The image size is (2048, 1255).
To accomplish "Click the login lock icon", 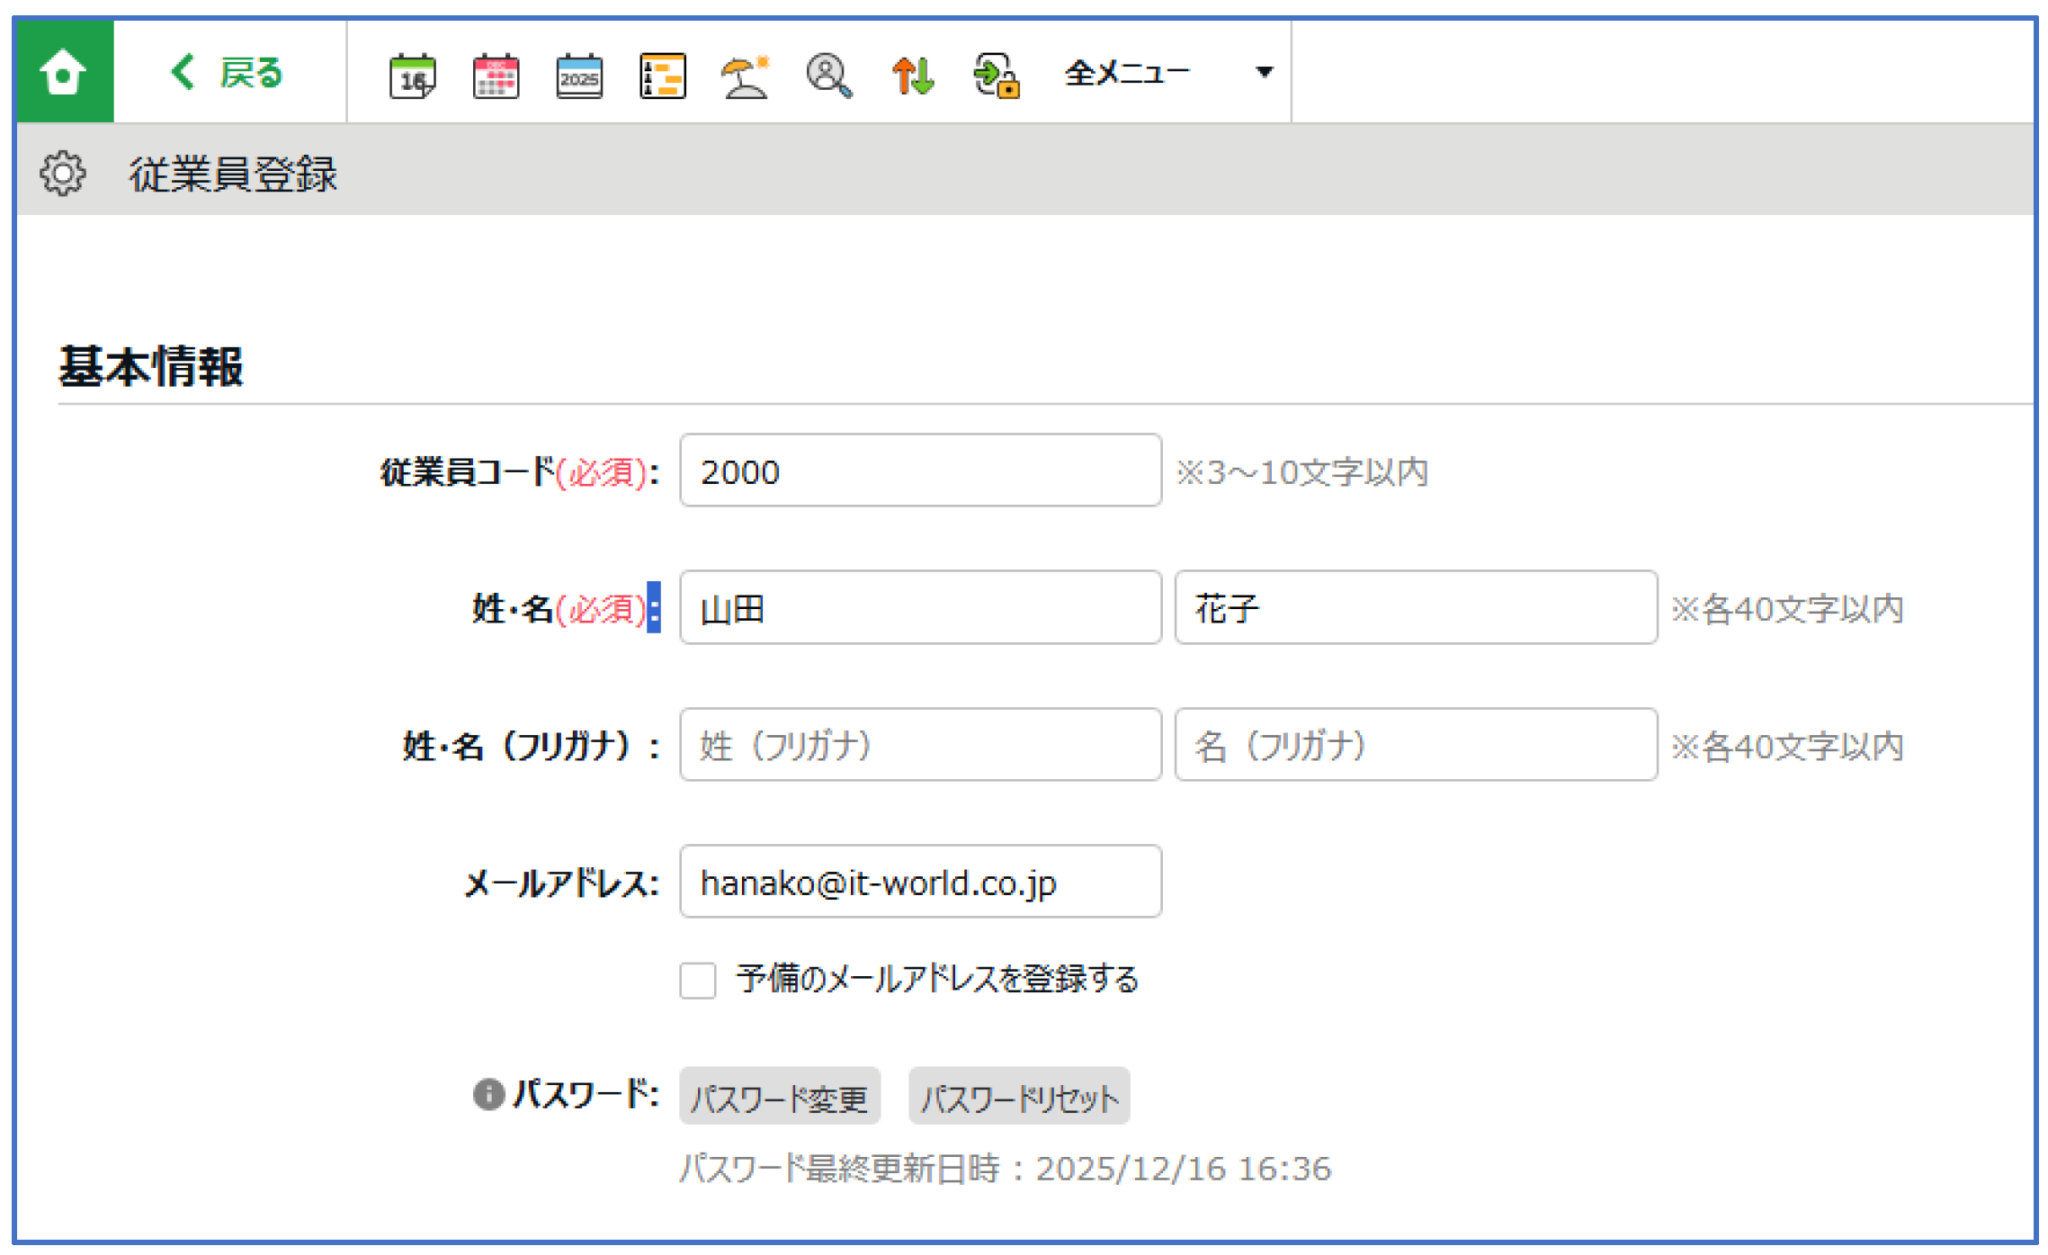I will click(996, 76).
